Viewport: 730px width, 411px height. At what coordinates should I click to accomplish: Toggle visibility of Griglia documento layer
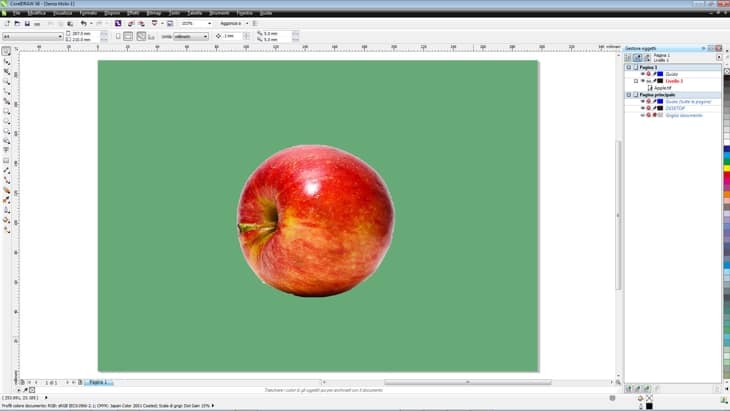(x=642, y=115)
